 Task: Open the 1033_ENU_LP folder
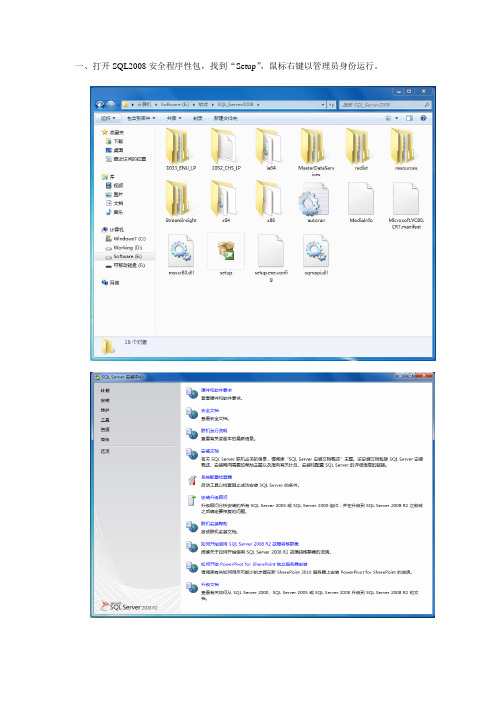click(181, 149)
